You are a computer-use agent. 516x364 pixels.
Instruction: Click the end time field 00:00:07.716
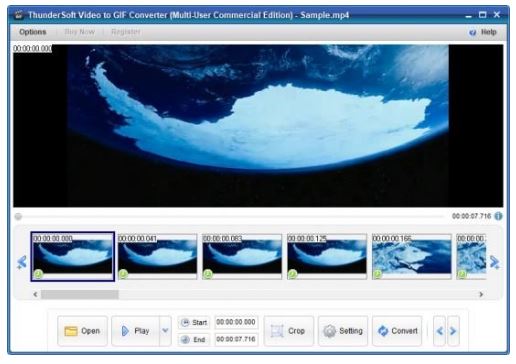pyautogui.click(x=236, y=339)
